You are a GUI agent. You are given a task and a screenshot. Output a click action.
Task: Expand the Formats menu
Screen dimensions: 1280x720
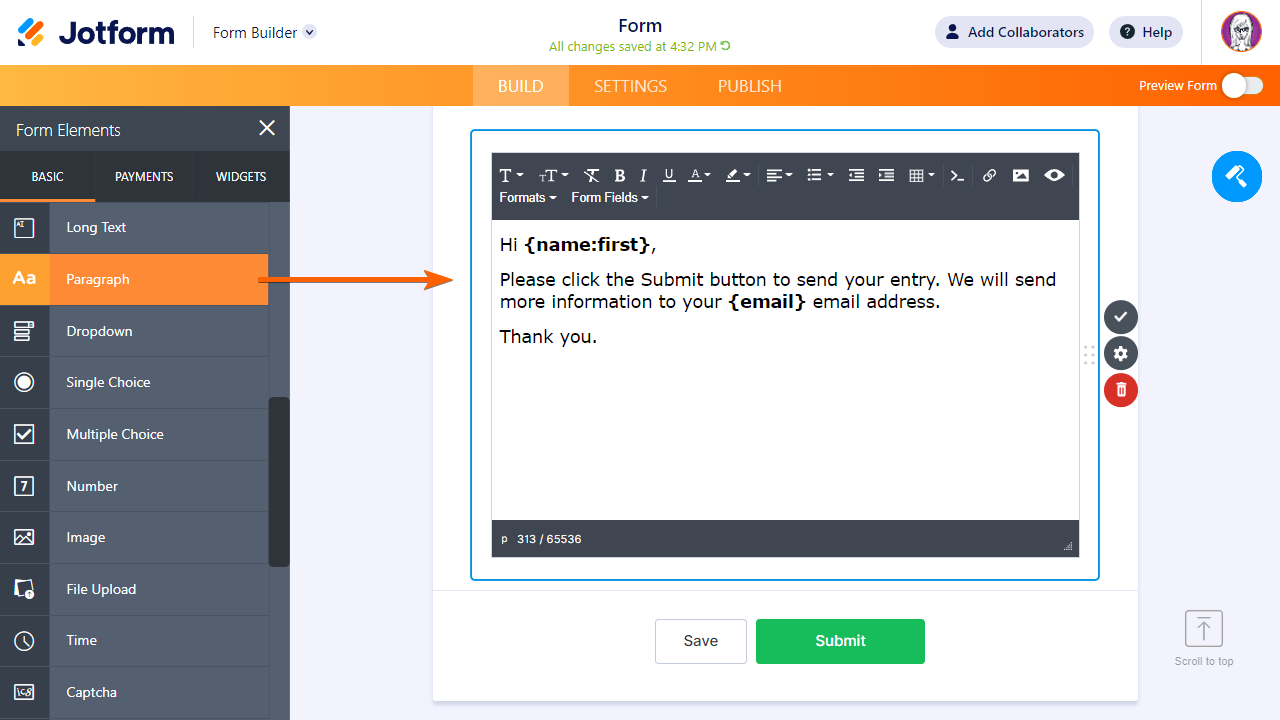click(527, 197)
